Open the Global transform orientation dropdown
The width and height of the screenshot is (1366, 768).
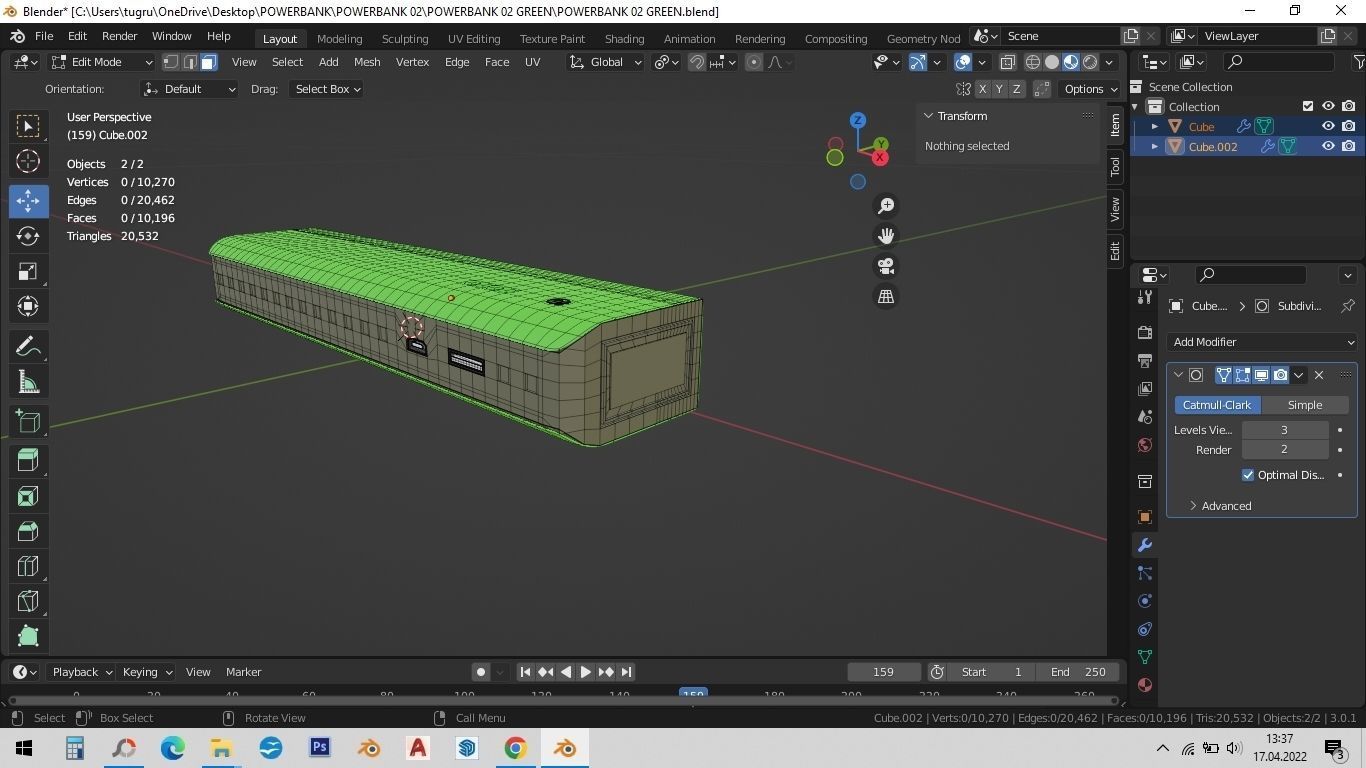coord(605,62)
